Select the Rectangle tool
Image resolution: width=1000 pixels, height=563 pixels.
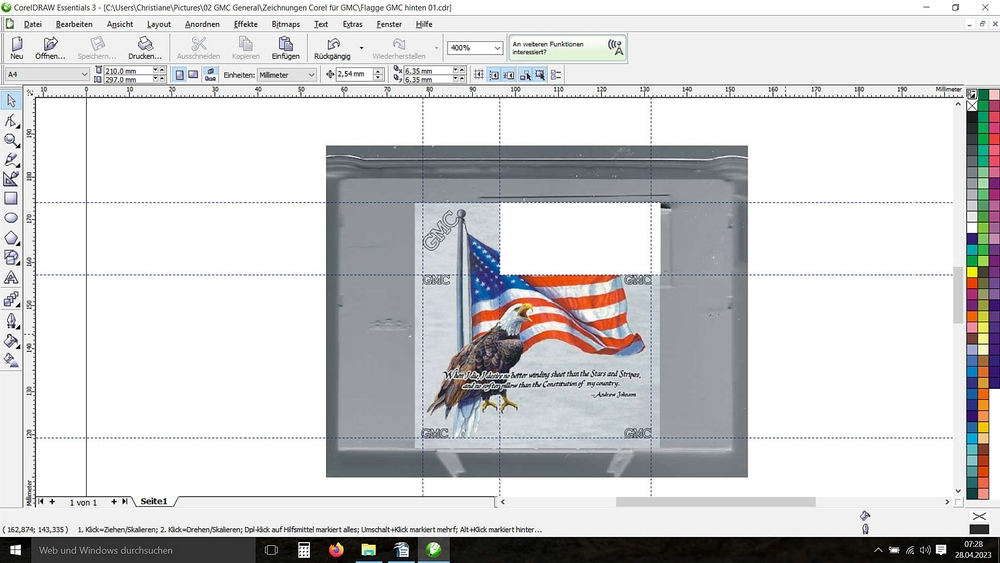11,198
